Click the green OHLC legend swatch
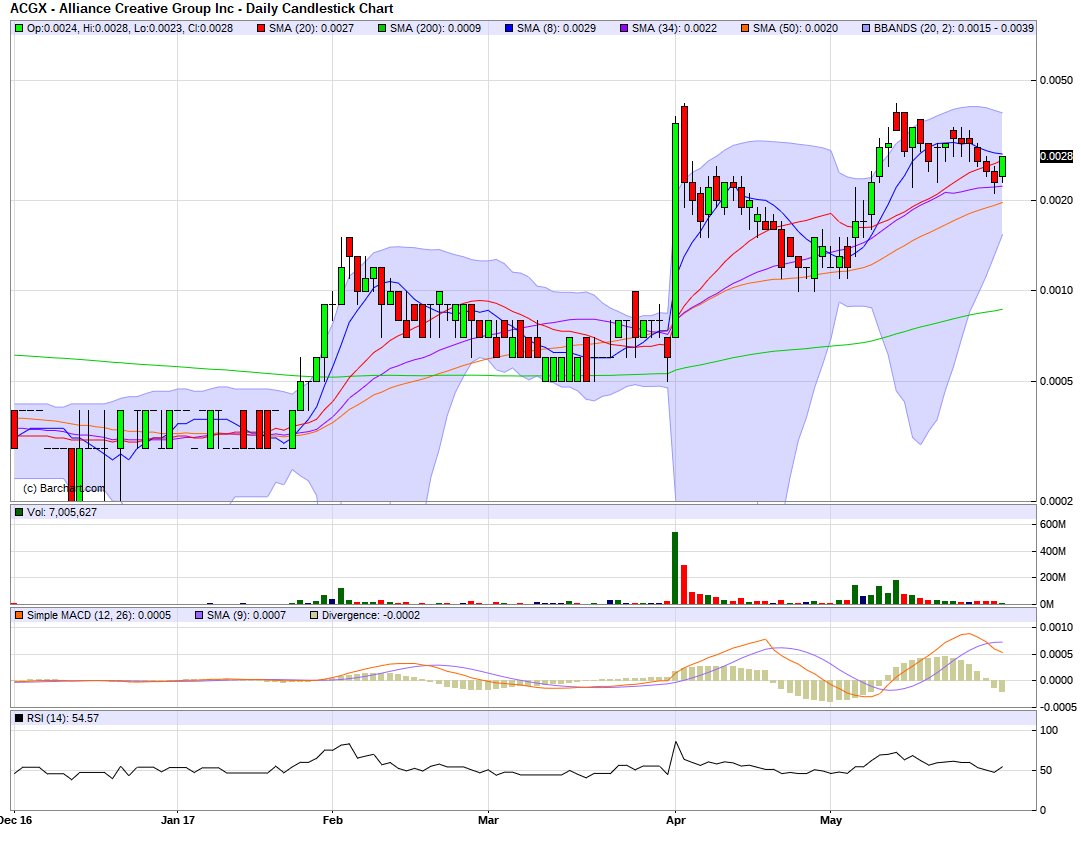The height and width of the screenshot is (851, 1081). pos(19,28)
